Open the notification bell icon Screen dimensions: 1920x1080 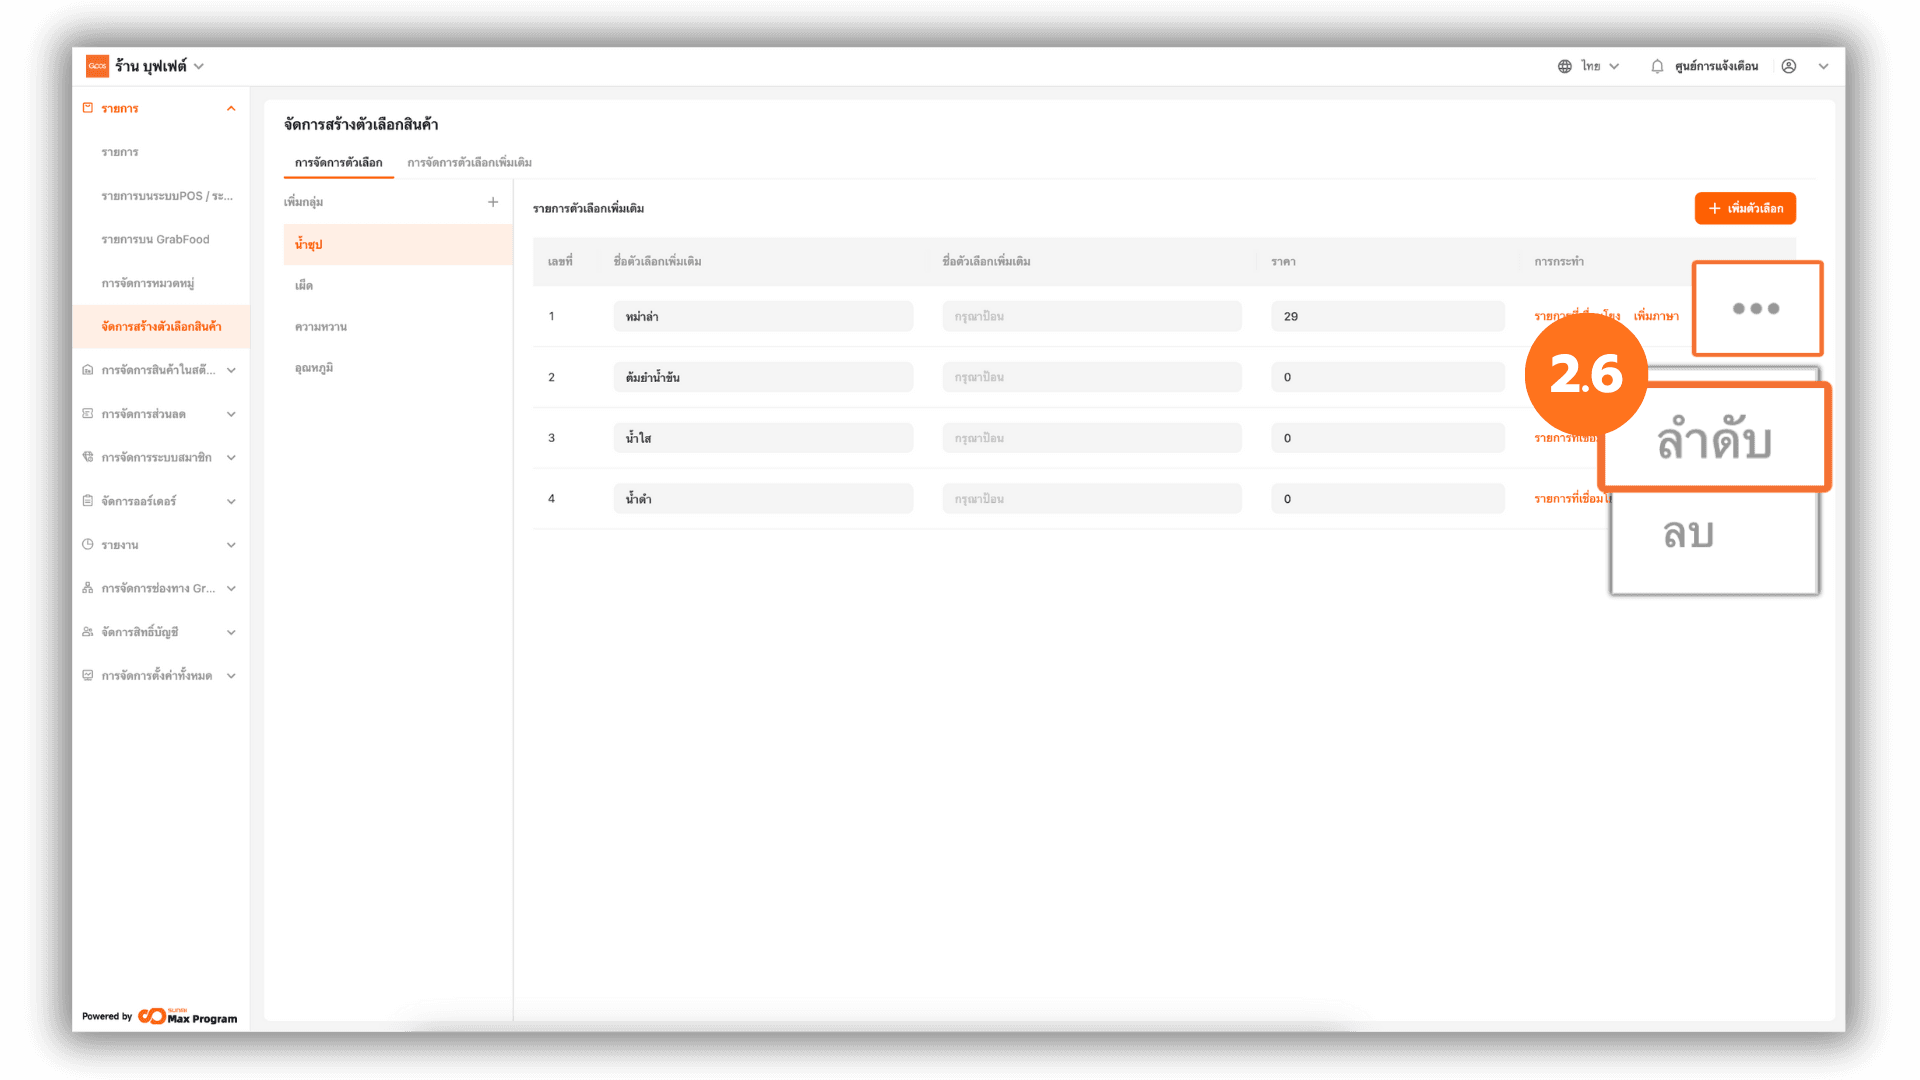coord(1657,66)
